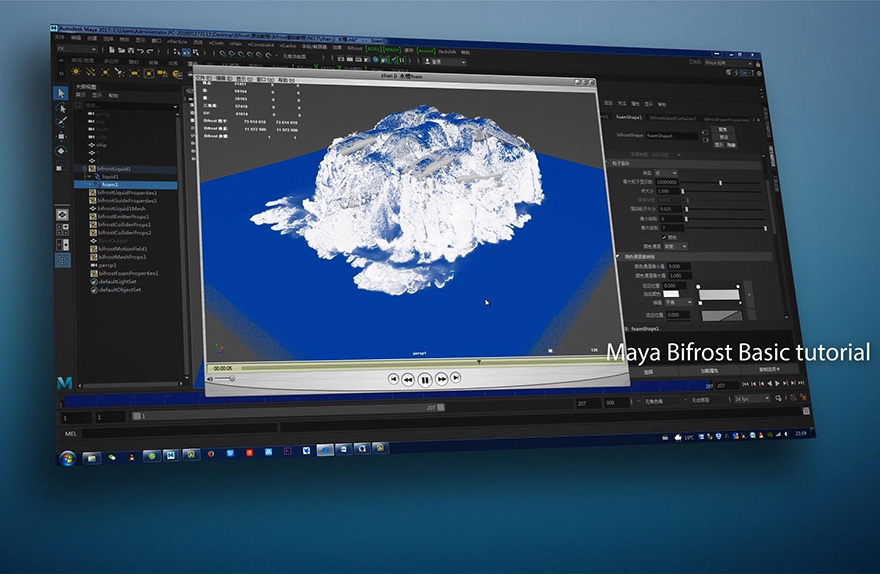Click fast forward in video player
The height and width of the screenshot is (574, 880).
442,379
